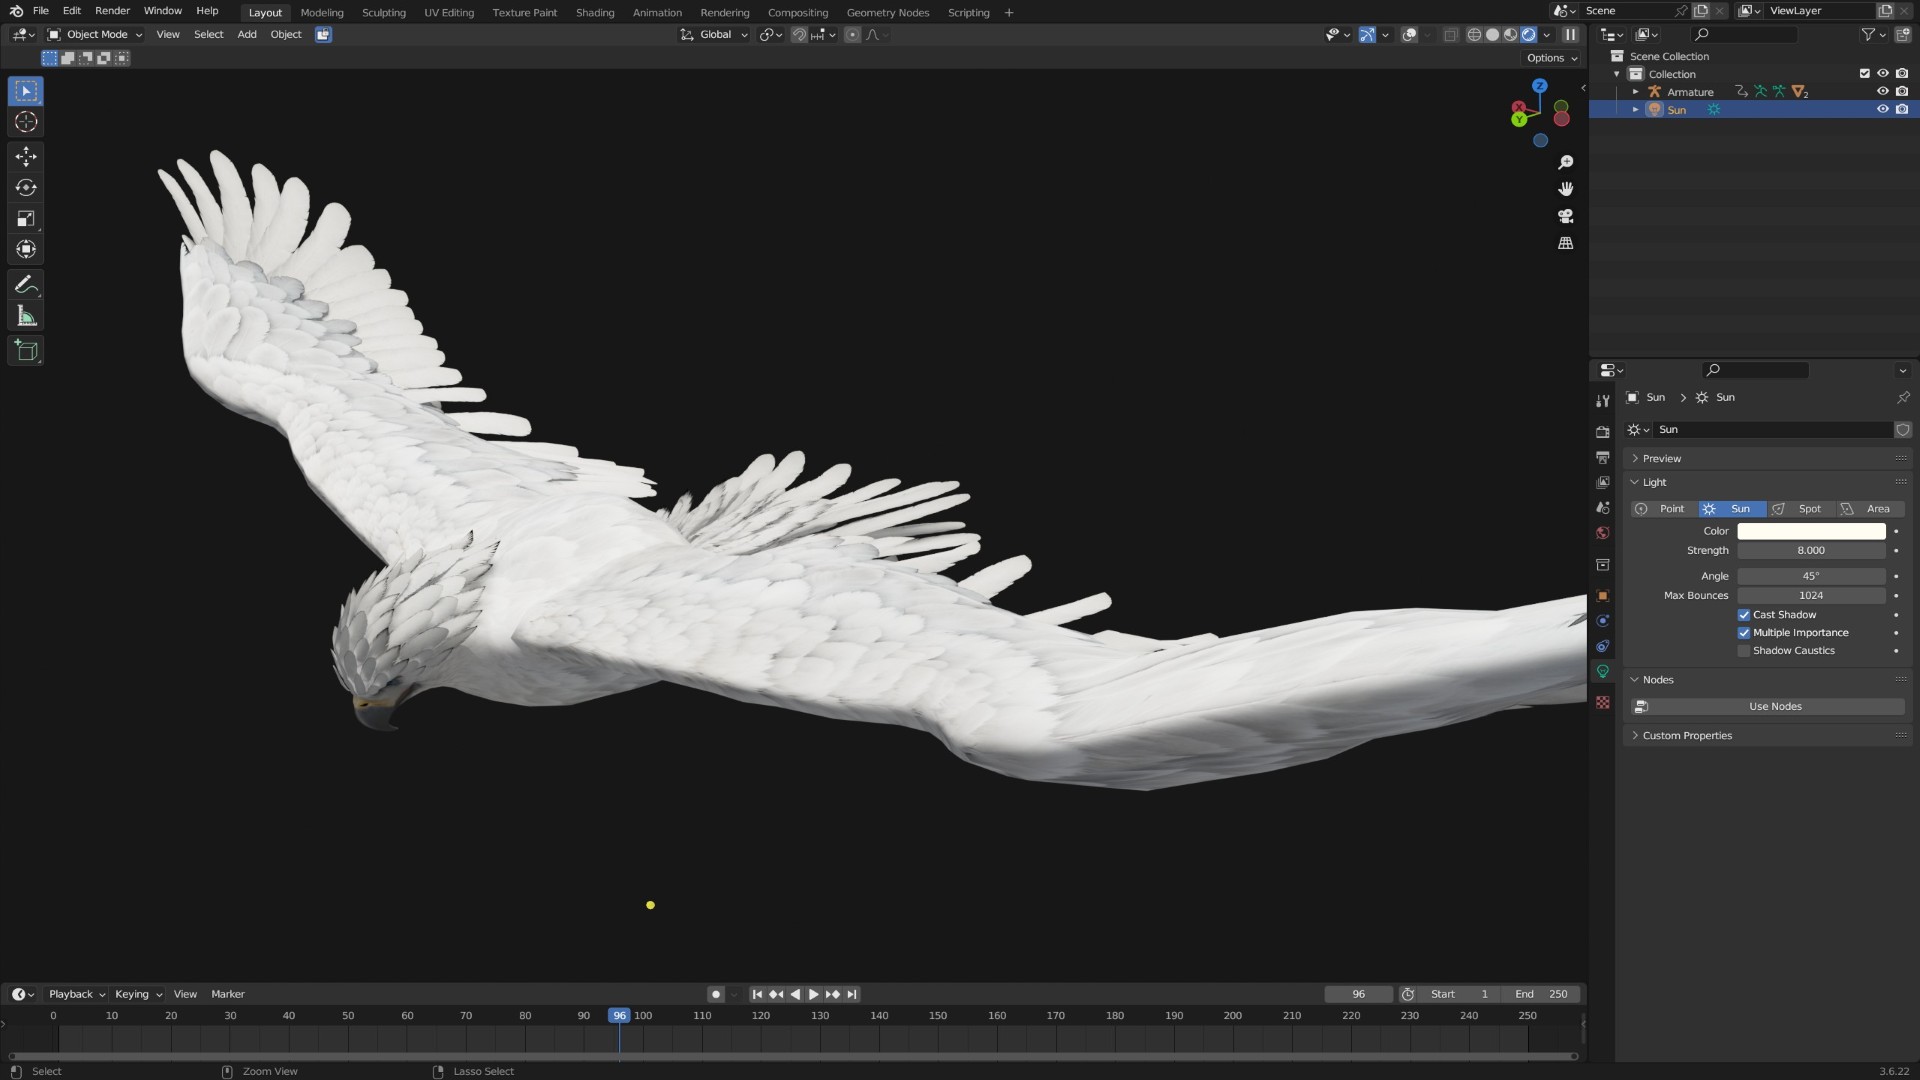Image resolution: width=1920 pixels, height=1080 pixels.
Task: Select the Annotate pencil tool
Action: (x=26, y=286)
